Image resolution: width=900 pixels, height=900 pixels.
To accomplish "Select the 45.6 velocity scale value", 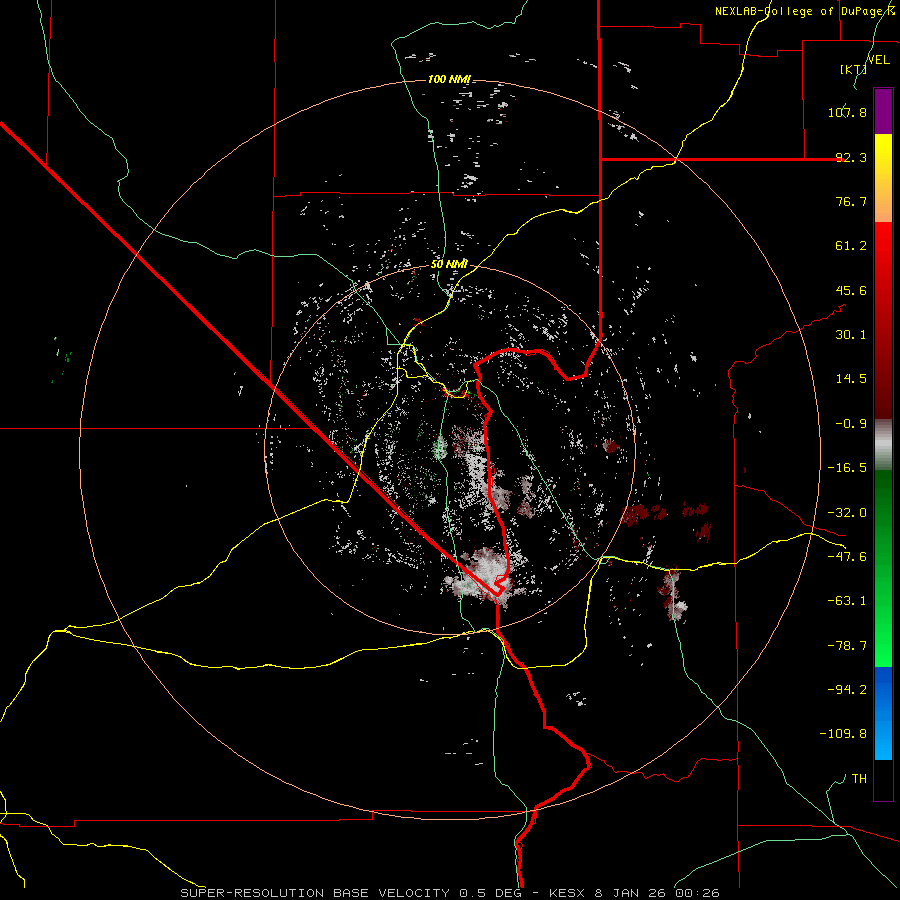I will click(851, 290).
